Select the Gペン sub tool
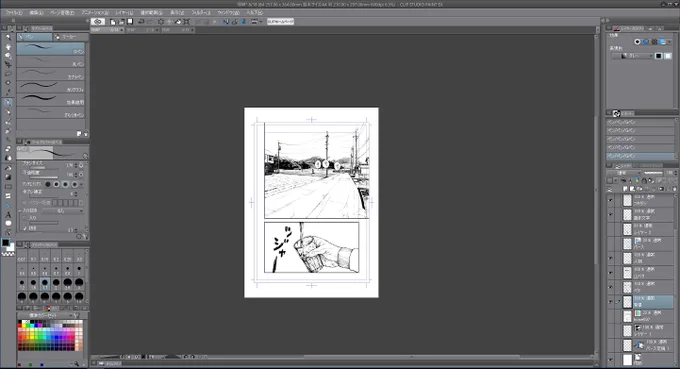Screen dimensions: 680x369 coord(51,49)
